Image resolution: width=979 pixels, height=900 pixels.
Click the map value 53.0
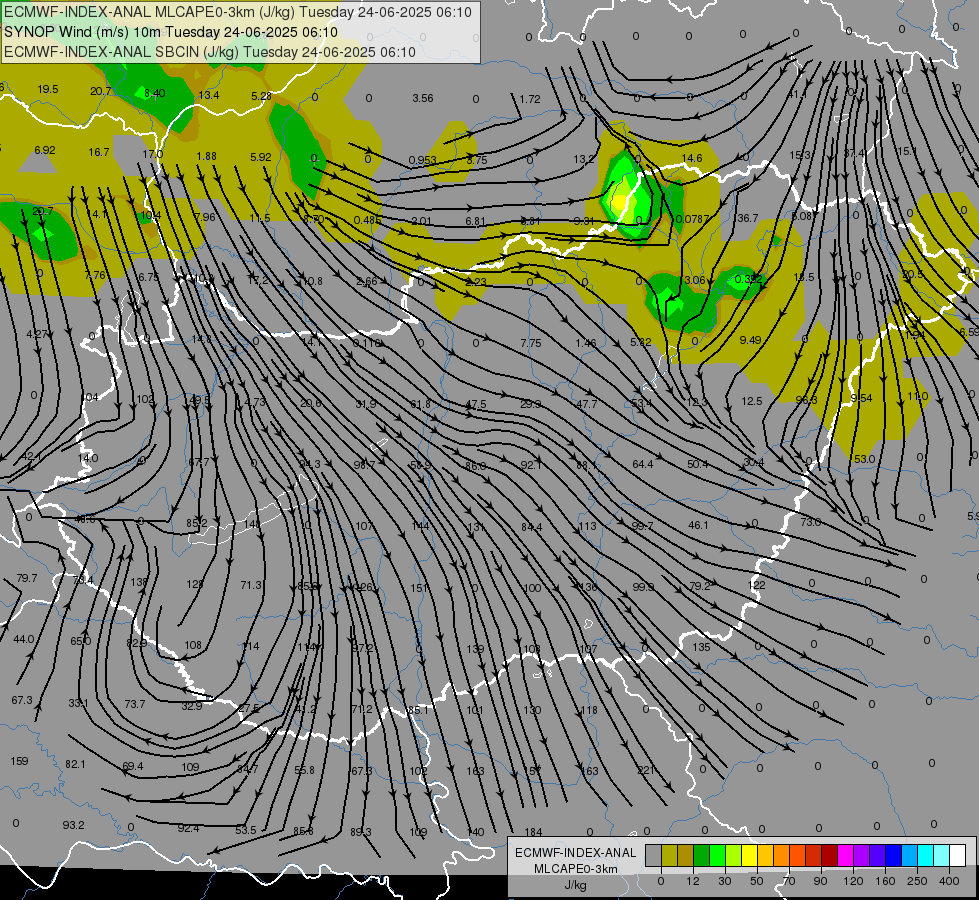[864, 459]
